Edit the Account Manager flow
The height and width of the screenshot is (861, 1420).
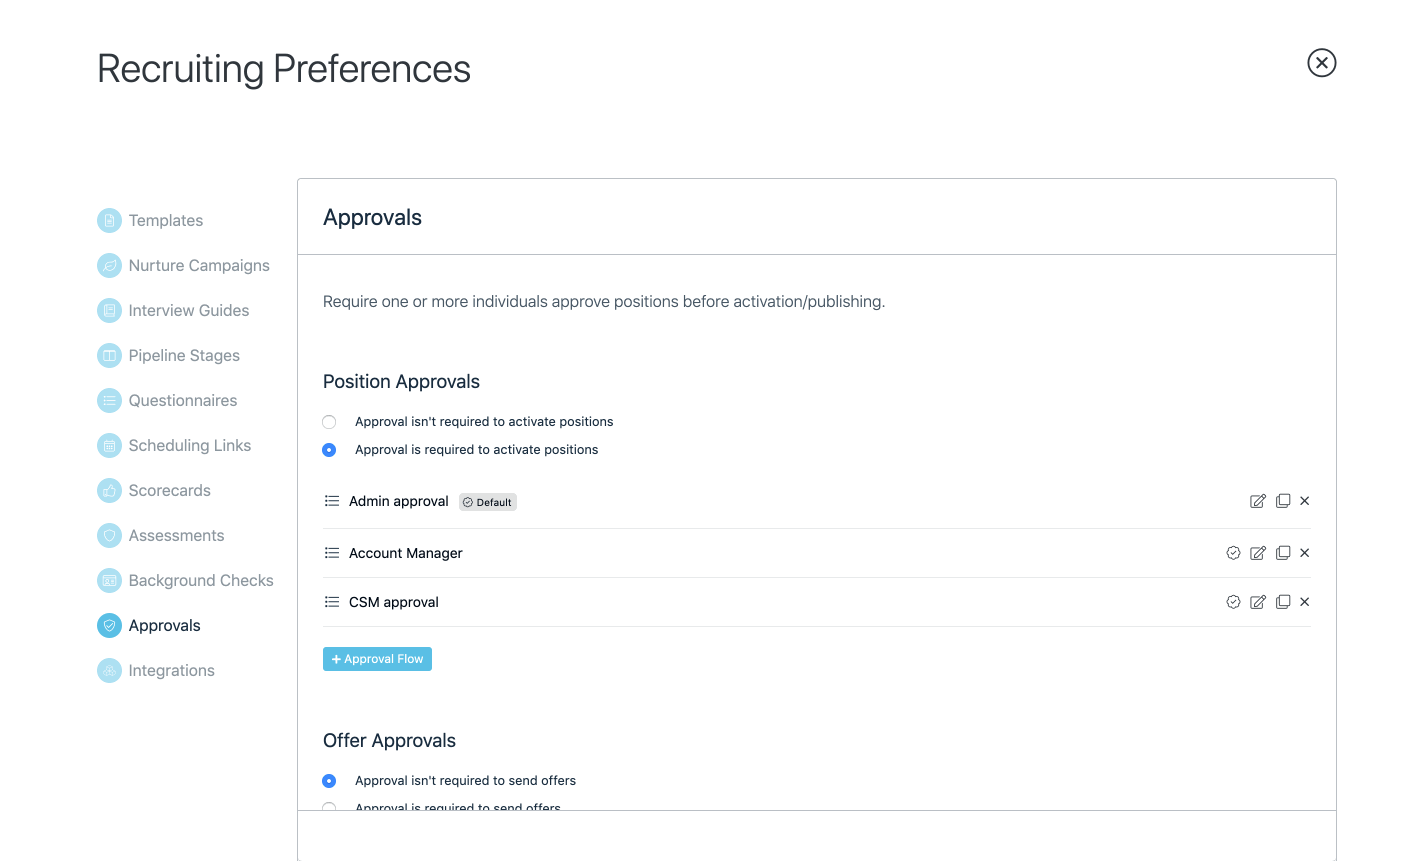click(1258, 553)
